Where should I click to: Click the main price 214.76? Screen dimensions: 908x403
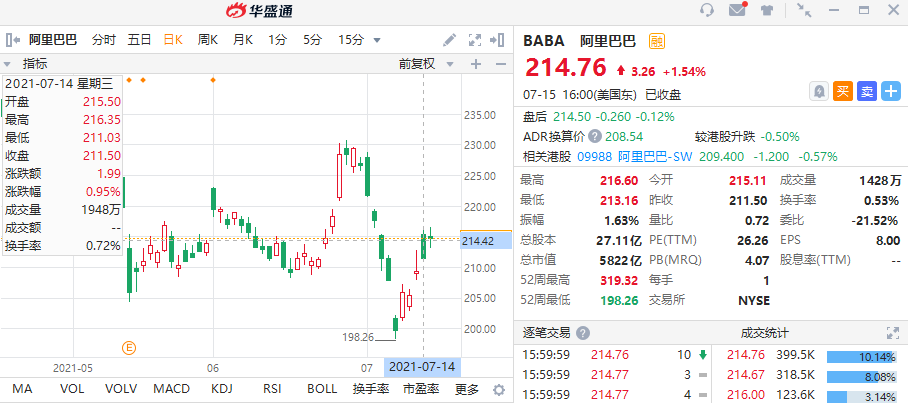tap(565, 68)
